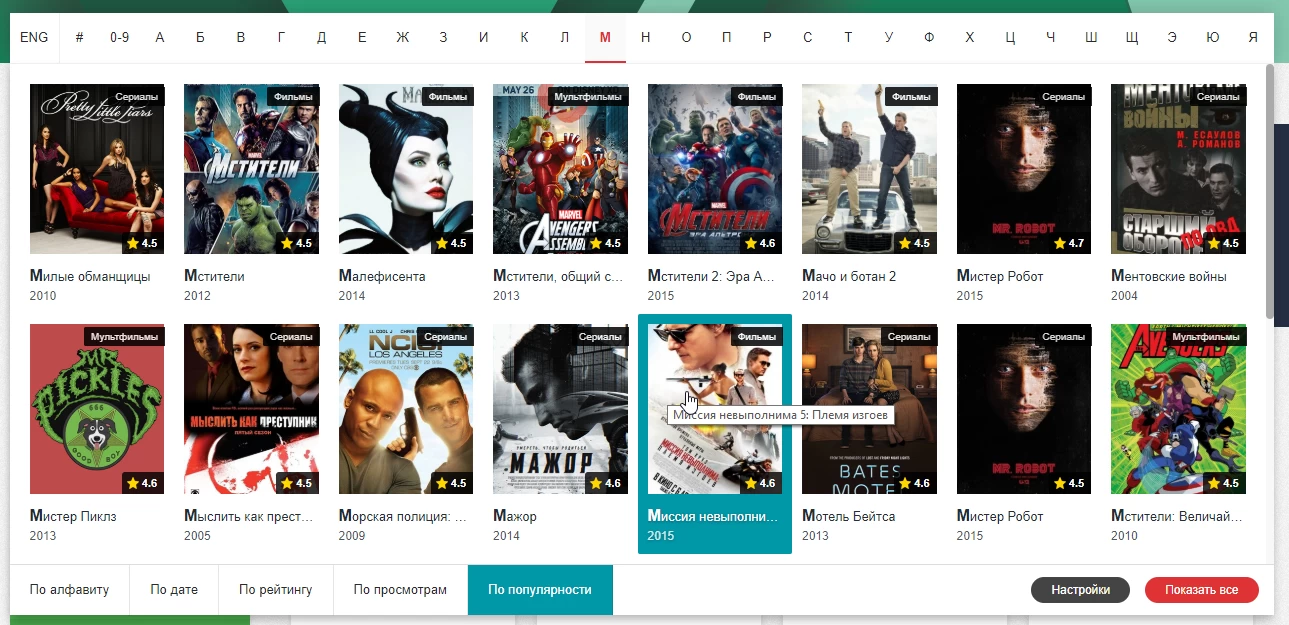1289x625 pixels.
Task: Open the Мстители 2012 movie poster
Action: (x=251, y=169)
